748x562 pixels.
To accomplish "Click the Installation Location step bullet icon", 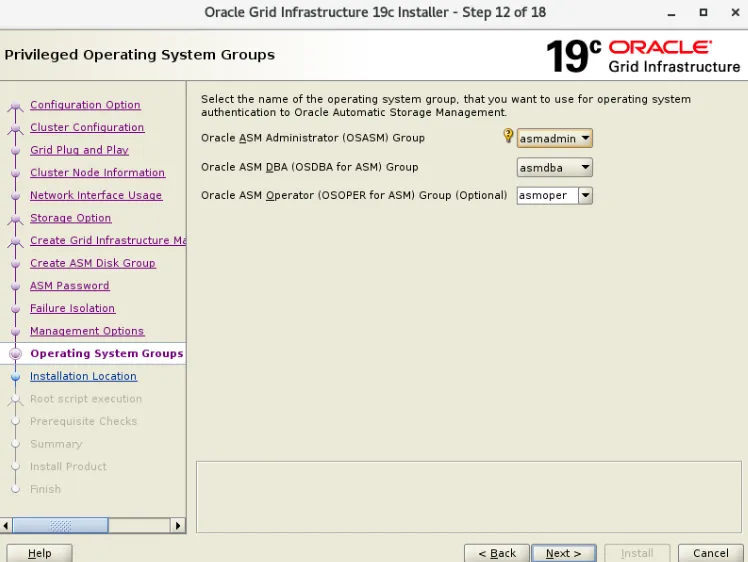I will pyautogui.click(x=15, y=376).
